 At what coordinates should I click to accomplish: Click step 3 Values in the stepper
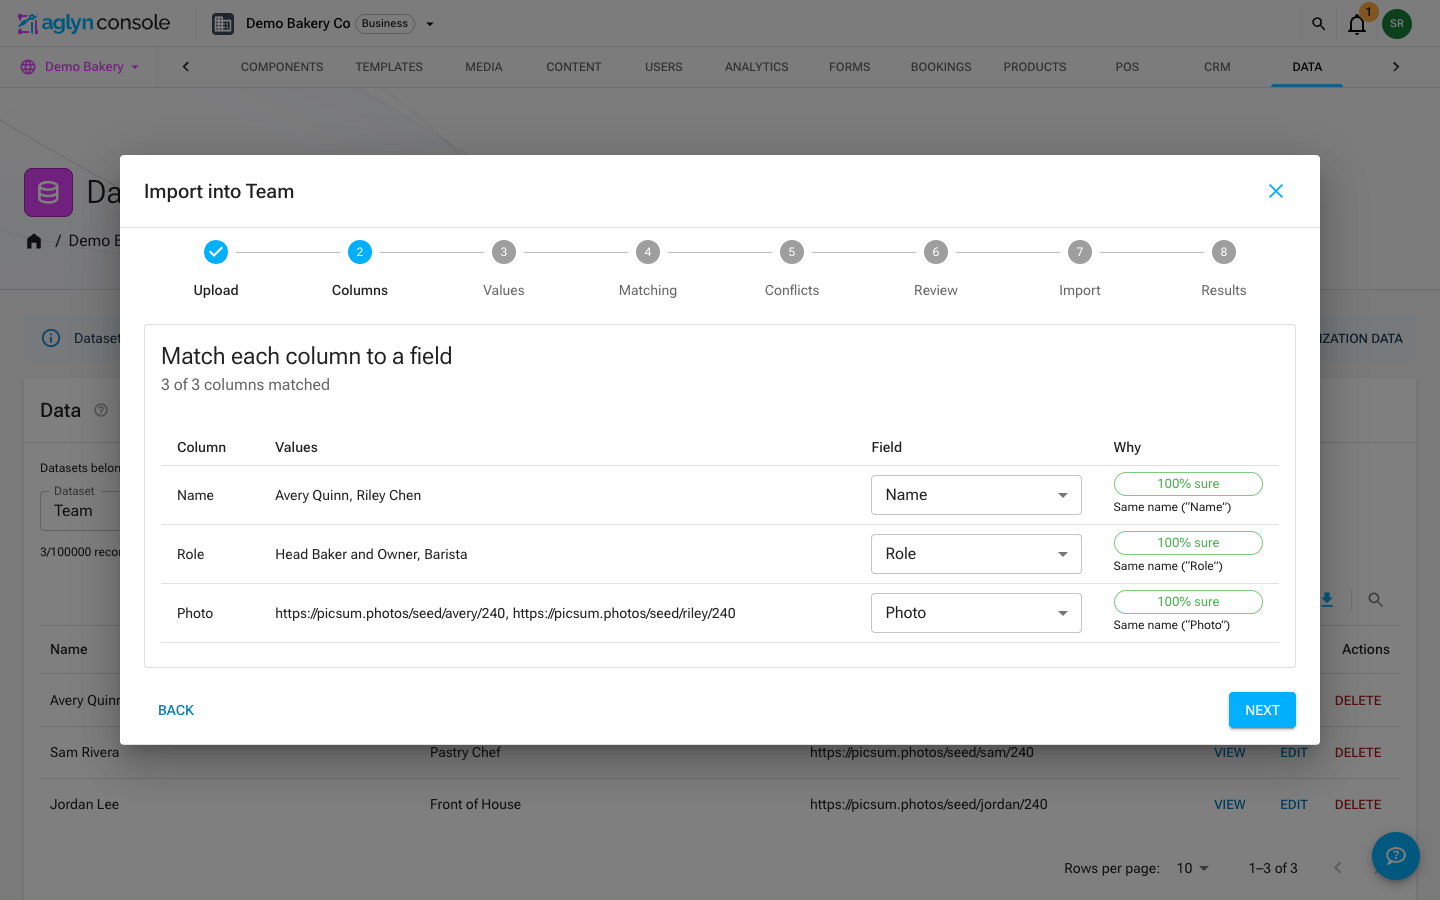click(504, 270)
